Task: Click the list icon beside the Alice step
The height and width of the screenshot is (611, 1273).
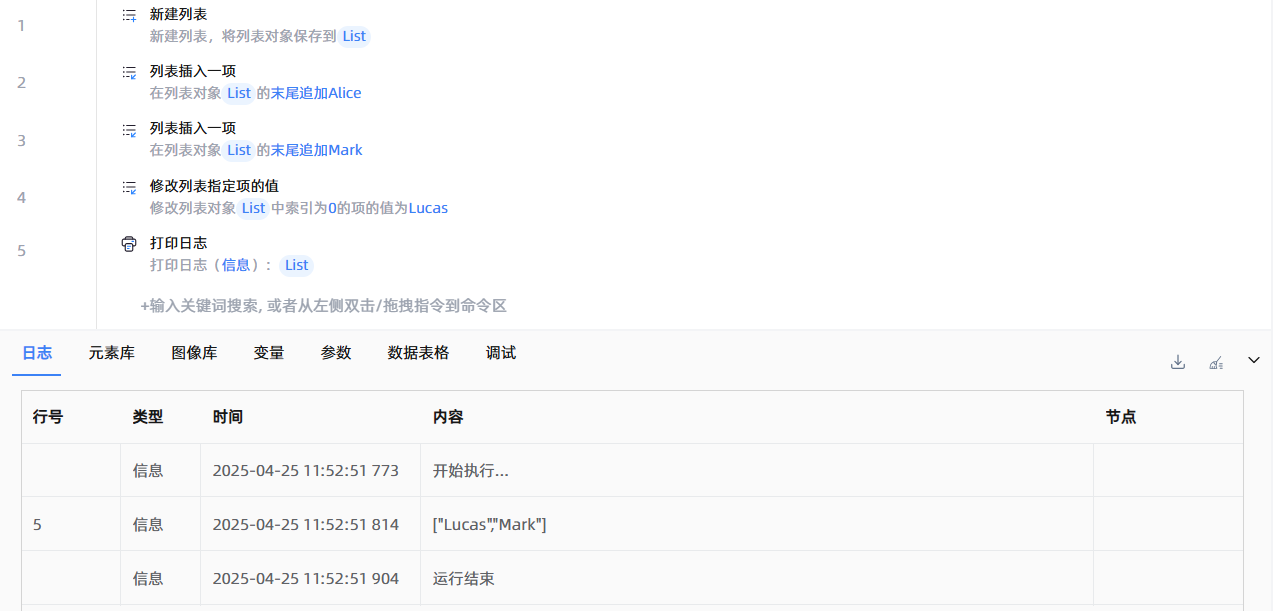Action: pyautogui.click(x=129, y=72)
